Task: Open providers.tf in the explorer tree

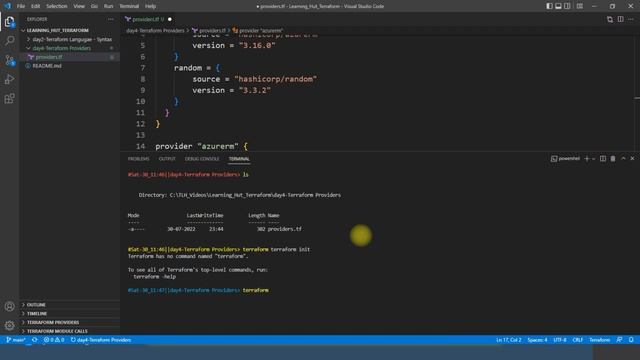Action: pyautogui.click(x=69, y=57)
